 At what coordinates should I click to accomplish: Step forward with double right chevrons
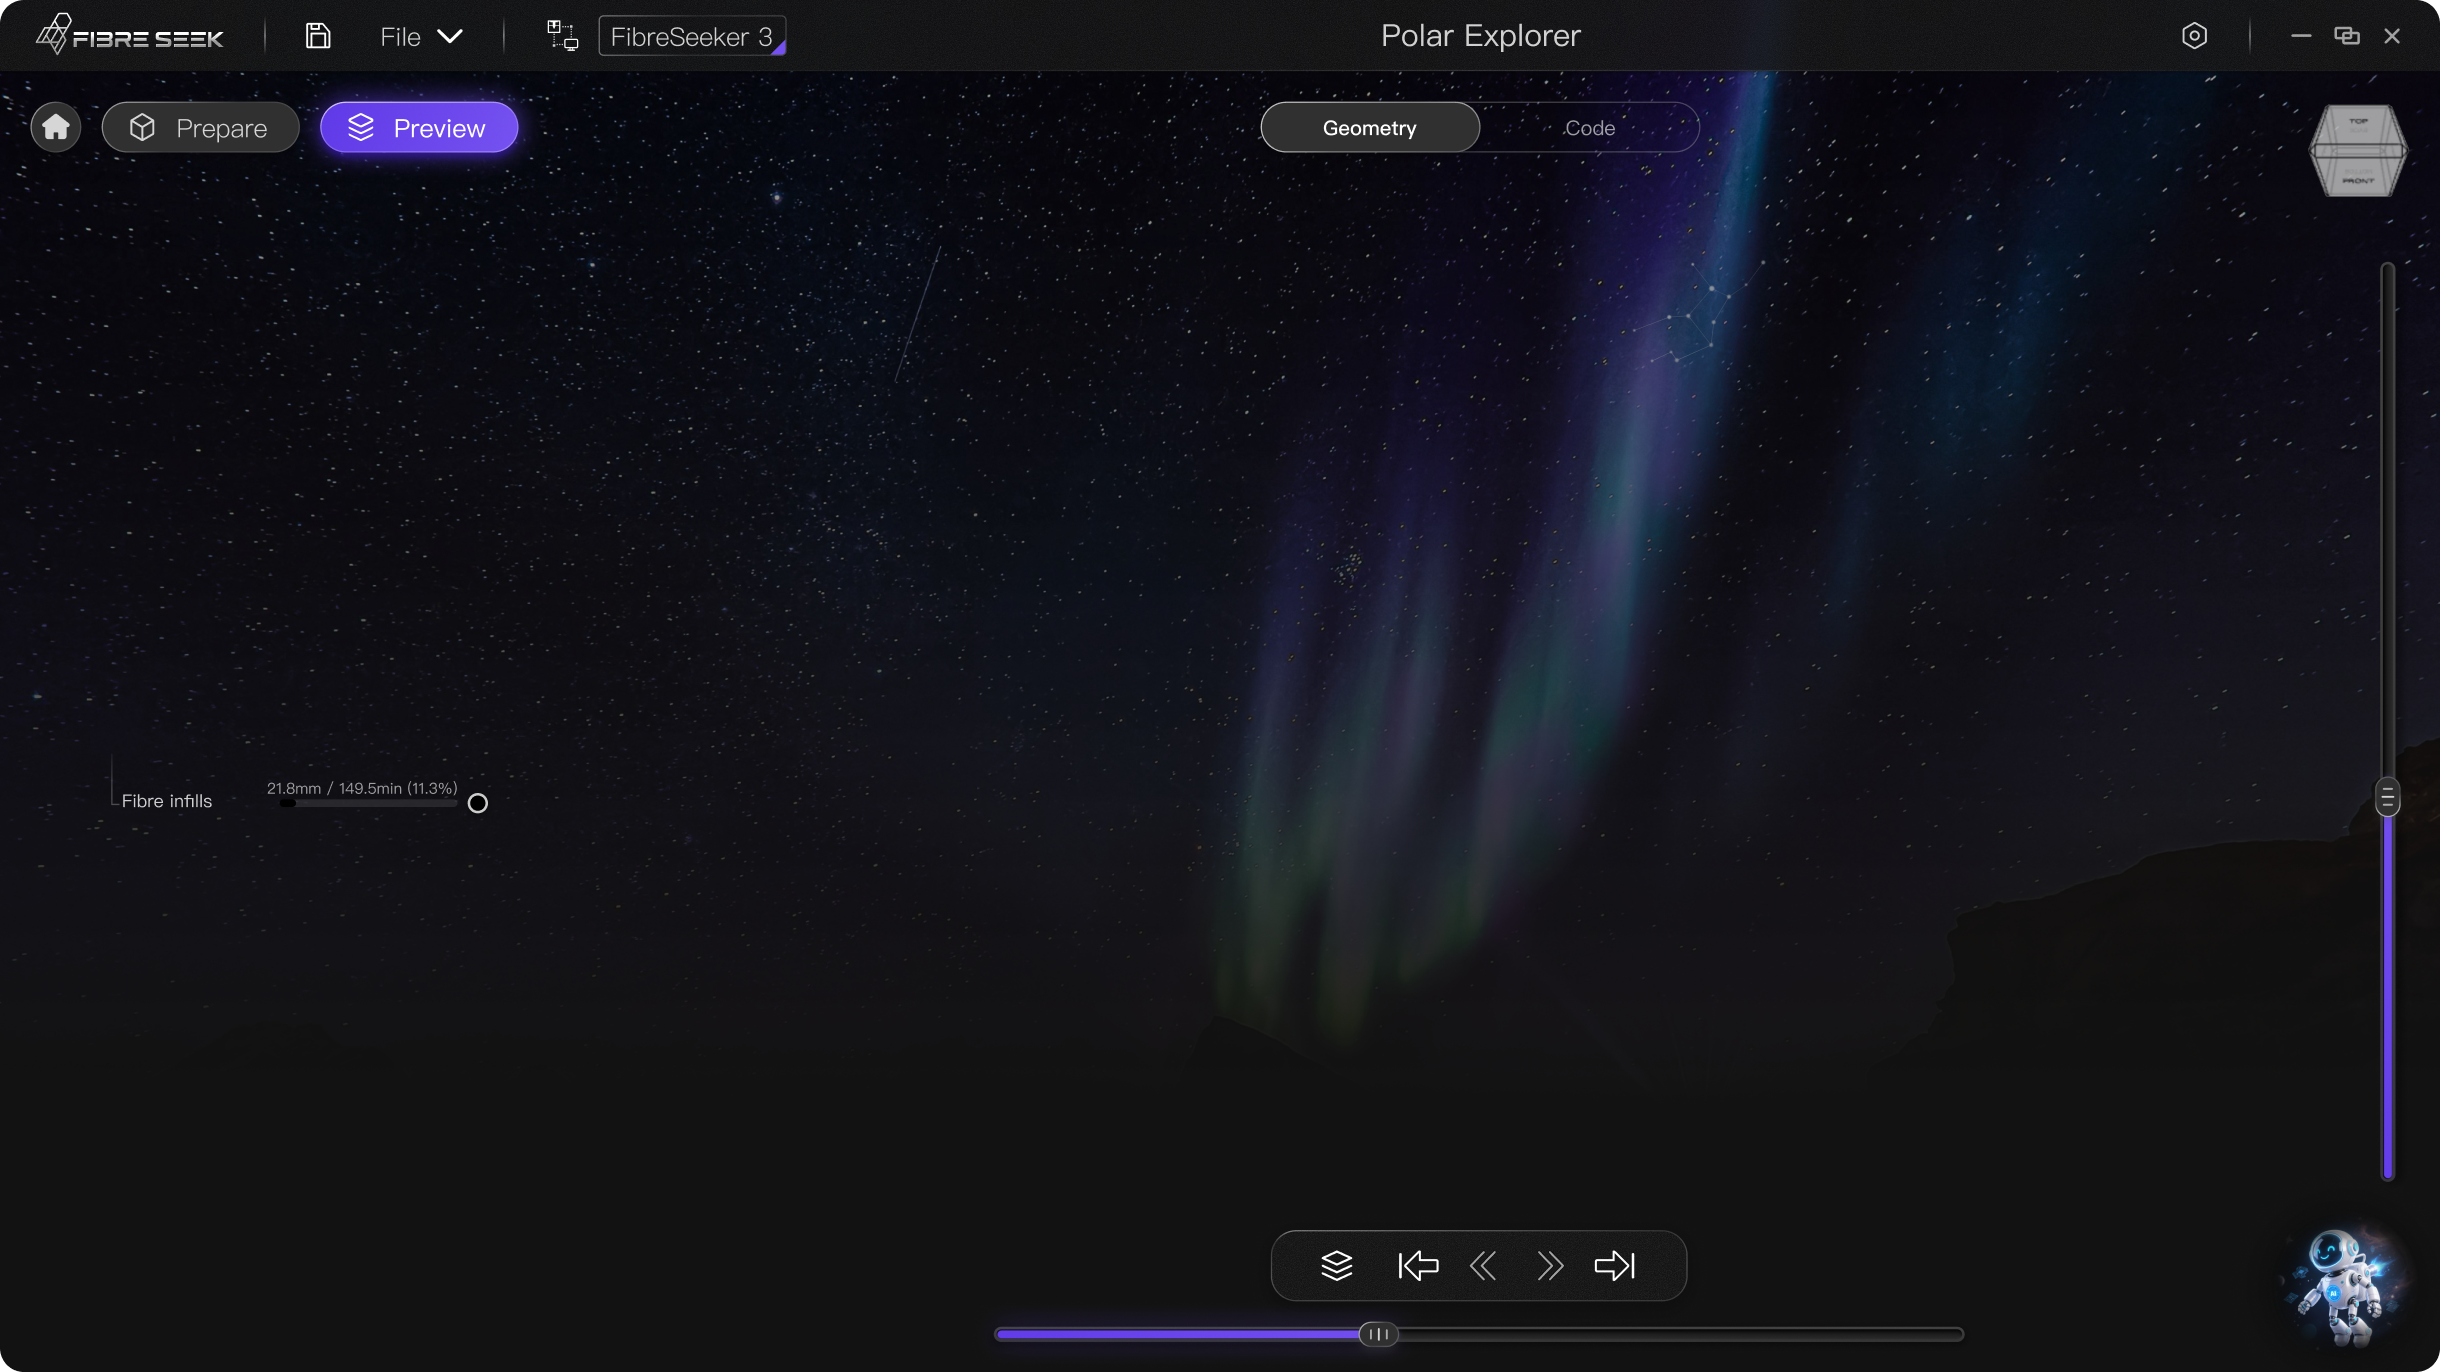pos(1549,1266)
